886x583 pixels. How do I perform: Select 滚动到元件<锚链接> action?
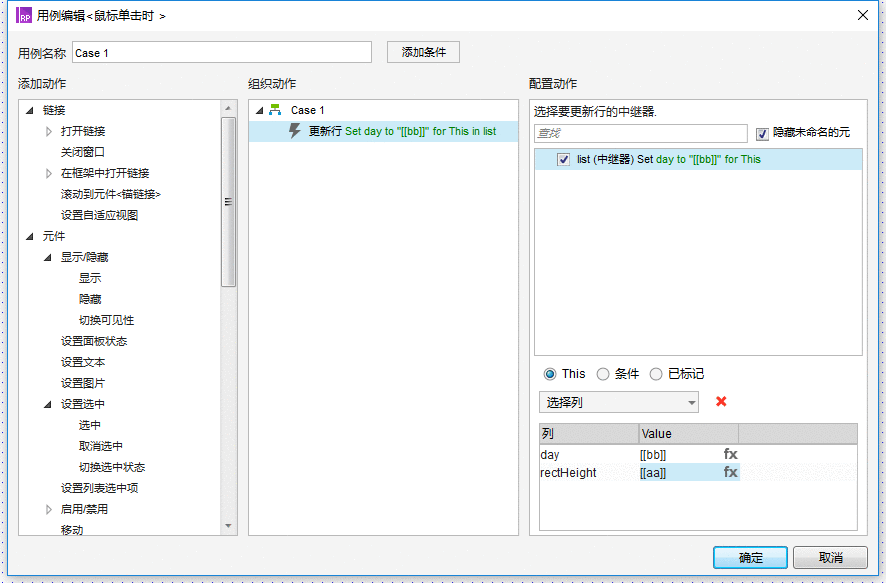click(x=111, y=194)
